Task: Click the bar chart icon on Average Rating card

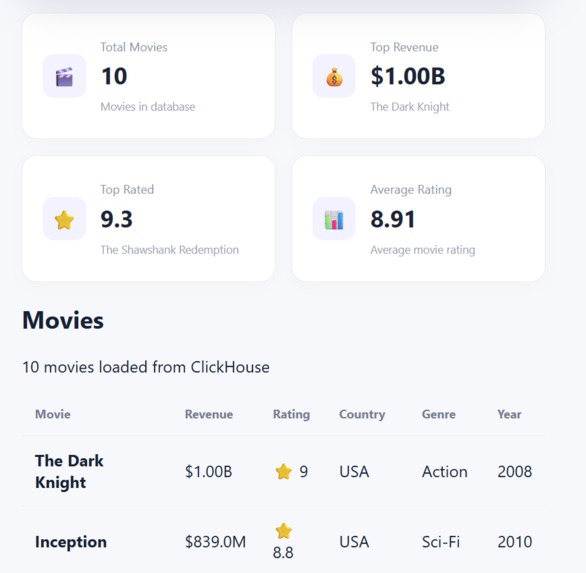Action: (334, 220)
